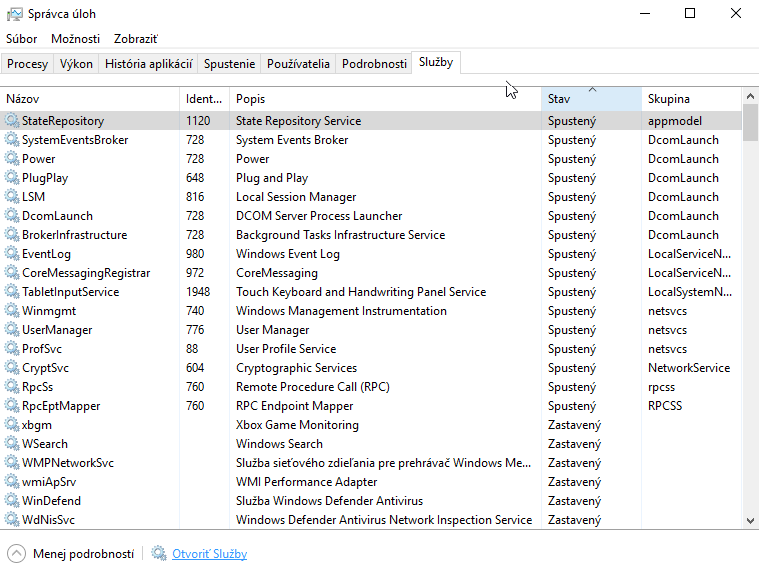Image resolution: width=759 pixels, height=578 pixels.
Task: Open the Podrobnosti tab
Action: [374, 64]
